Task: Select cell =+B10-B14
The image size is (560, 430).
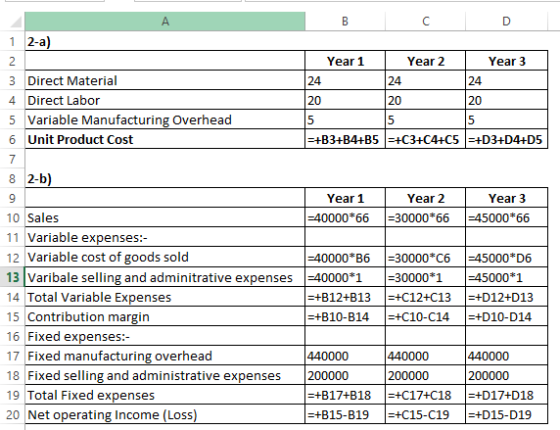Action: (345, 316)
